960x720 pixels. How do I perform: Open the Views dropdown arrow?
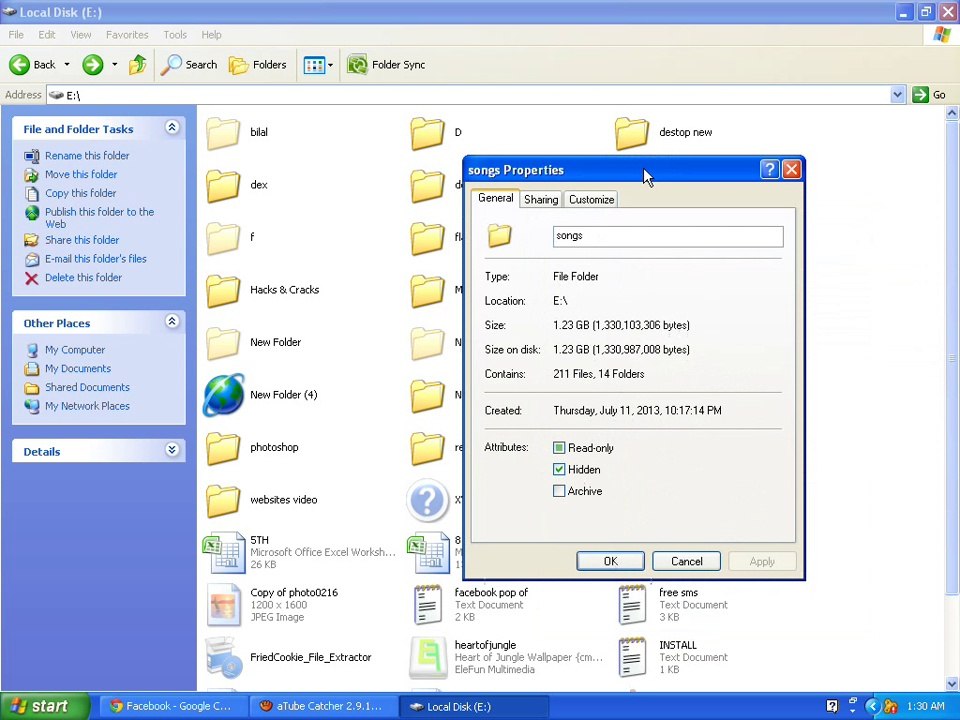point(331,65)
